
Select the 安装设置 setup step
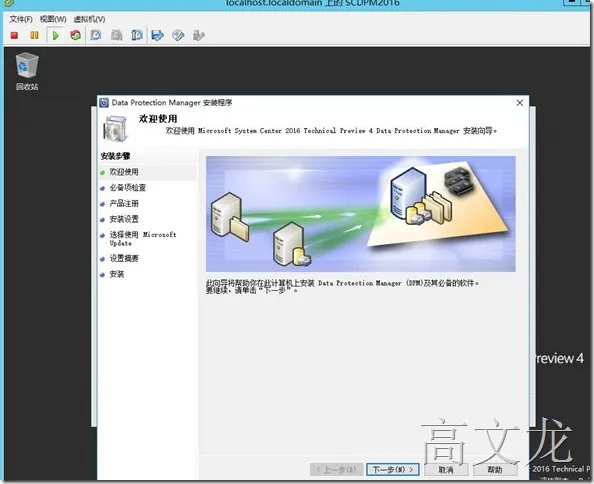coord(124,219)
